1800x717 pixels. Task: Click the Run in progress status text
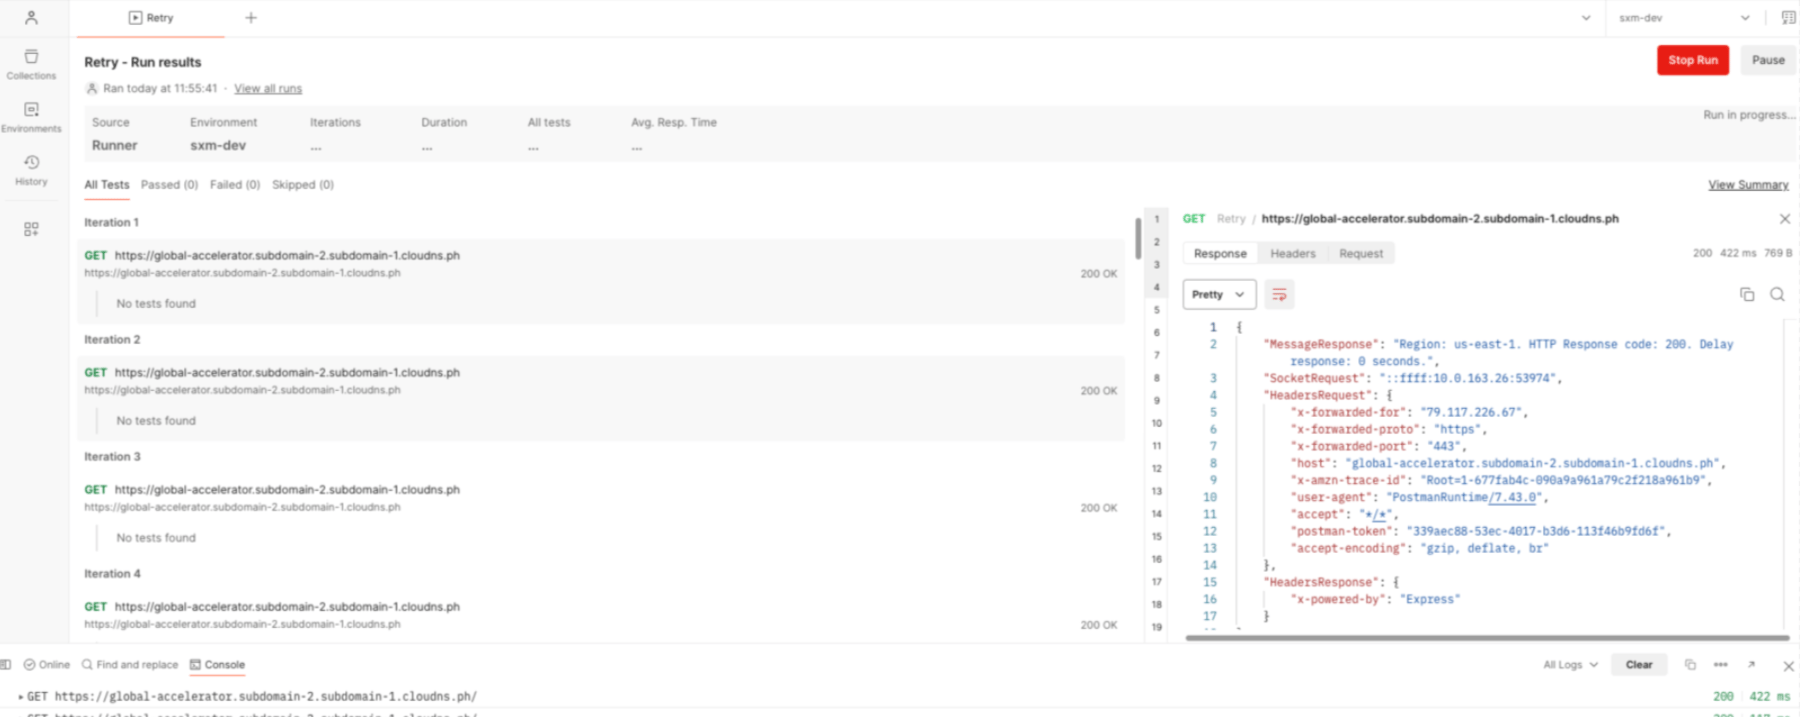[x=1749, y=115]
